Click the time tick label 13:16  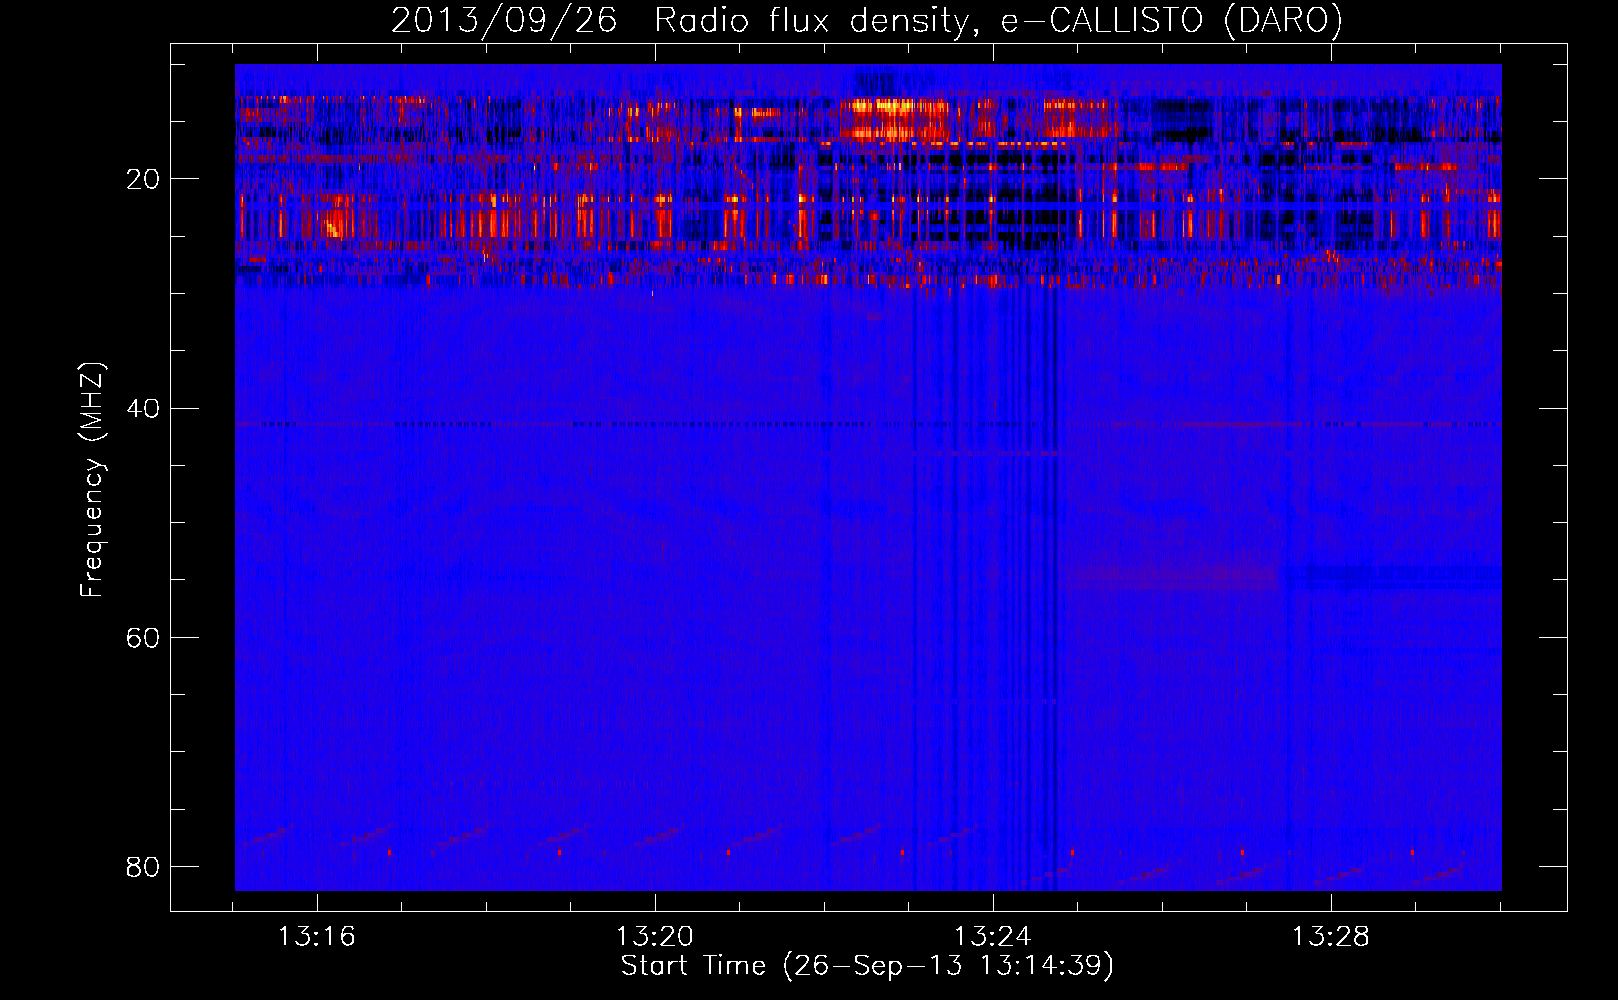tap(317, 937)
